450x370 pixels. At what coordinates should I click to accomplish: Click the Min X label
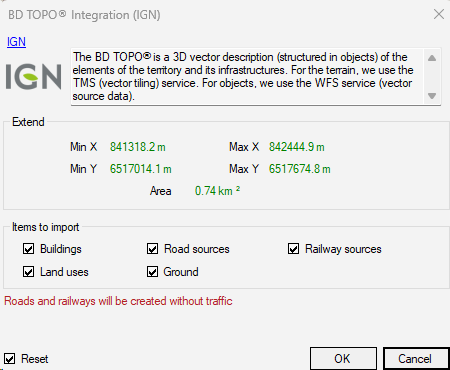point(84,147)
